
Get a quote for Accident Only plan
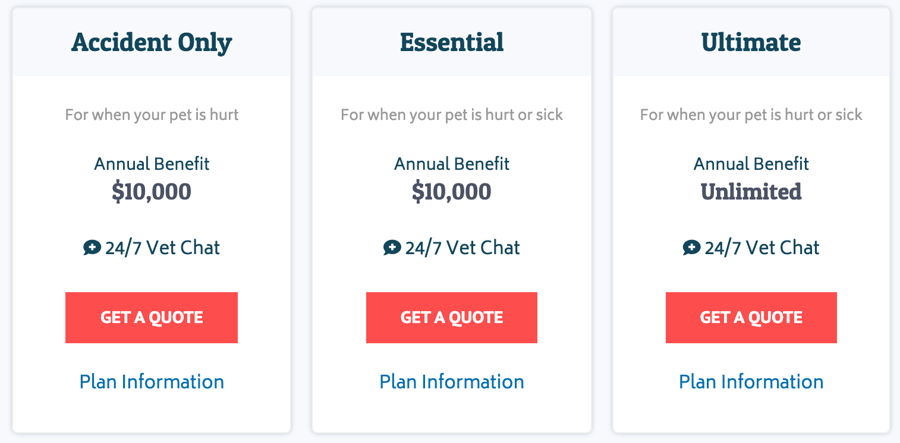151,318
